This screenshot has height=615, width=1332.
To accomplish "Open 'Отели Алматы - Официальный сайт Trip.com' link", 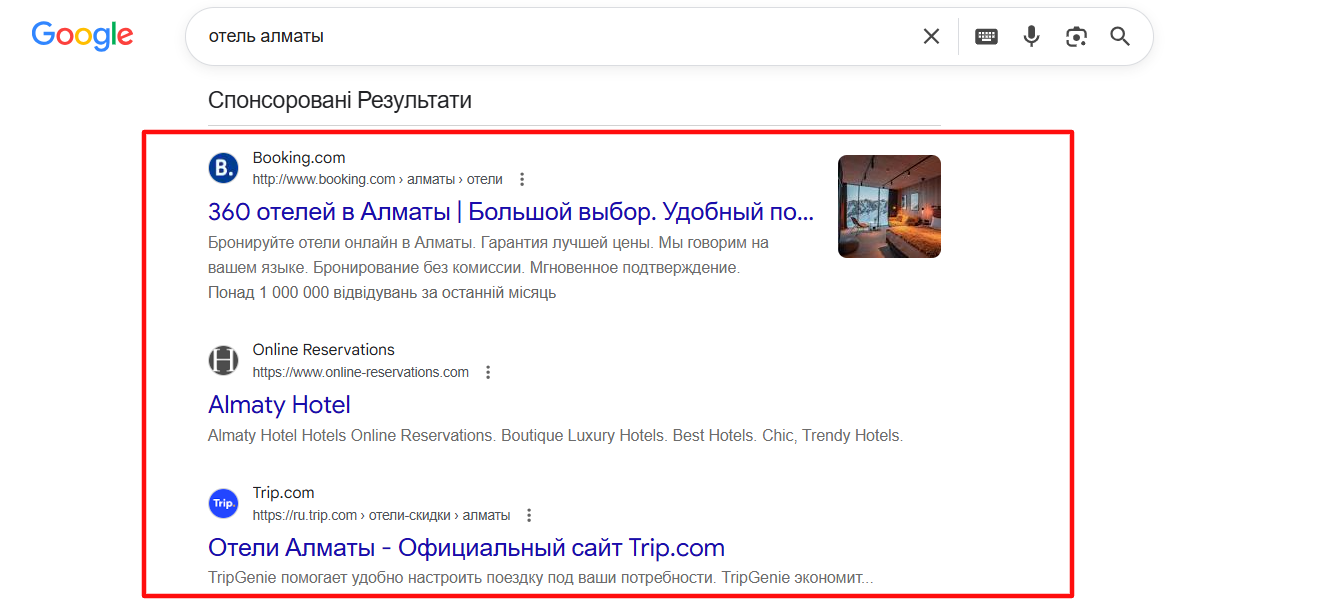I will click(466, 548).
